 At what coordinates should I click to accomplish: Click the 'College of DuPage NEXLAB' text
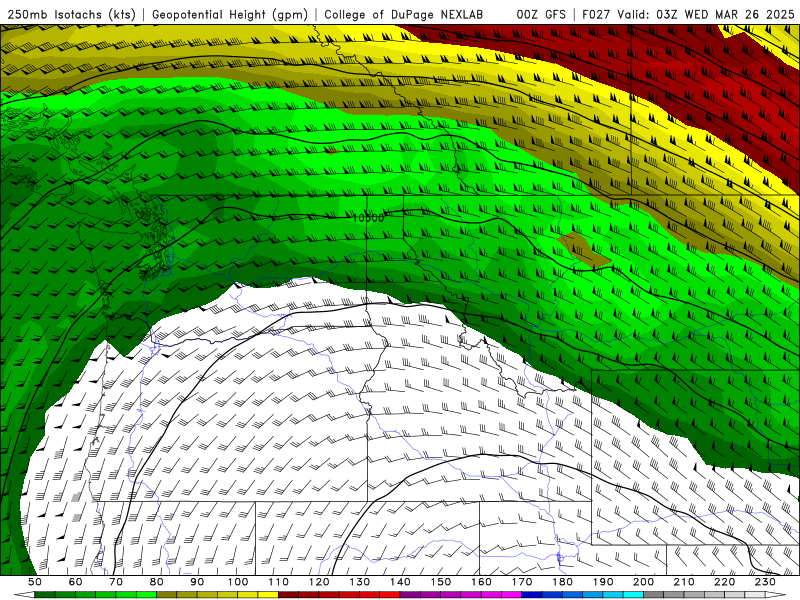click(404, 15)
